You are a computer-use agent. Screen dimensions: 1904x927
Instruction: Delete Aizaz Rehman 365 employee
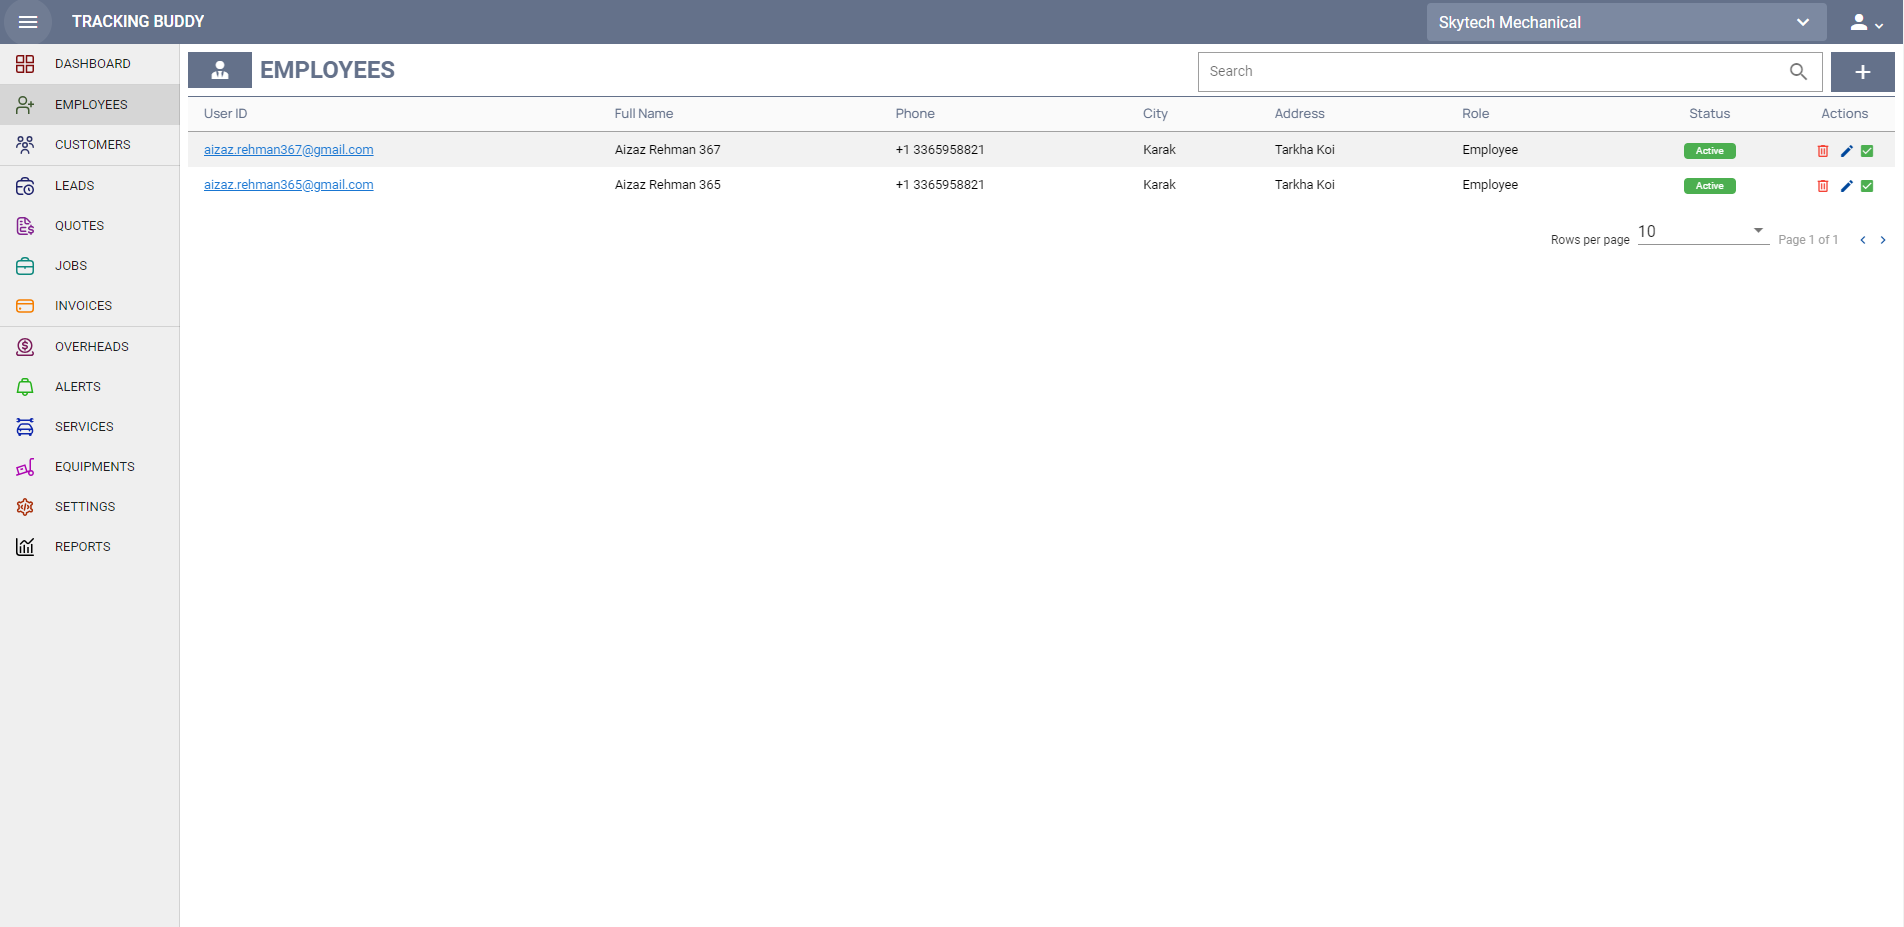1823,186
